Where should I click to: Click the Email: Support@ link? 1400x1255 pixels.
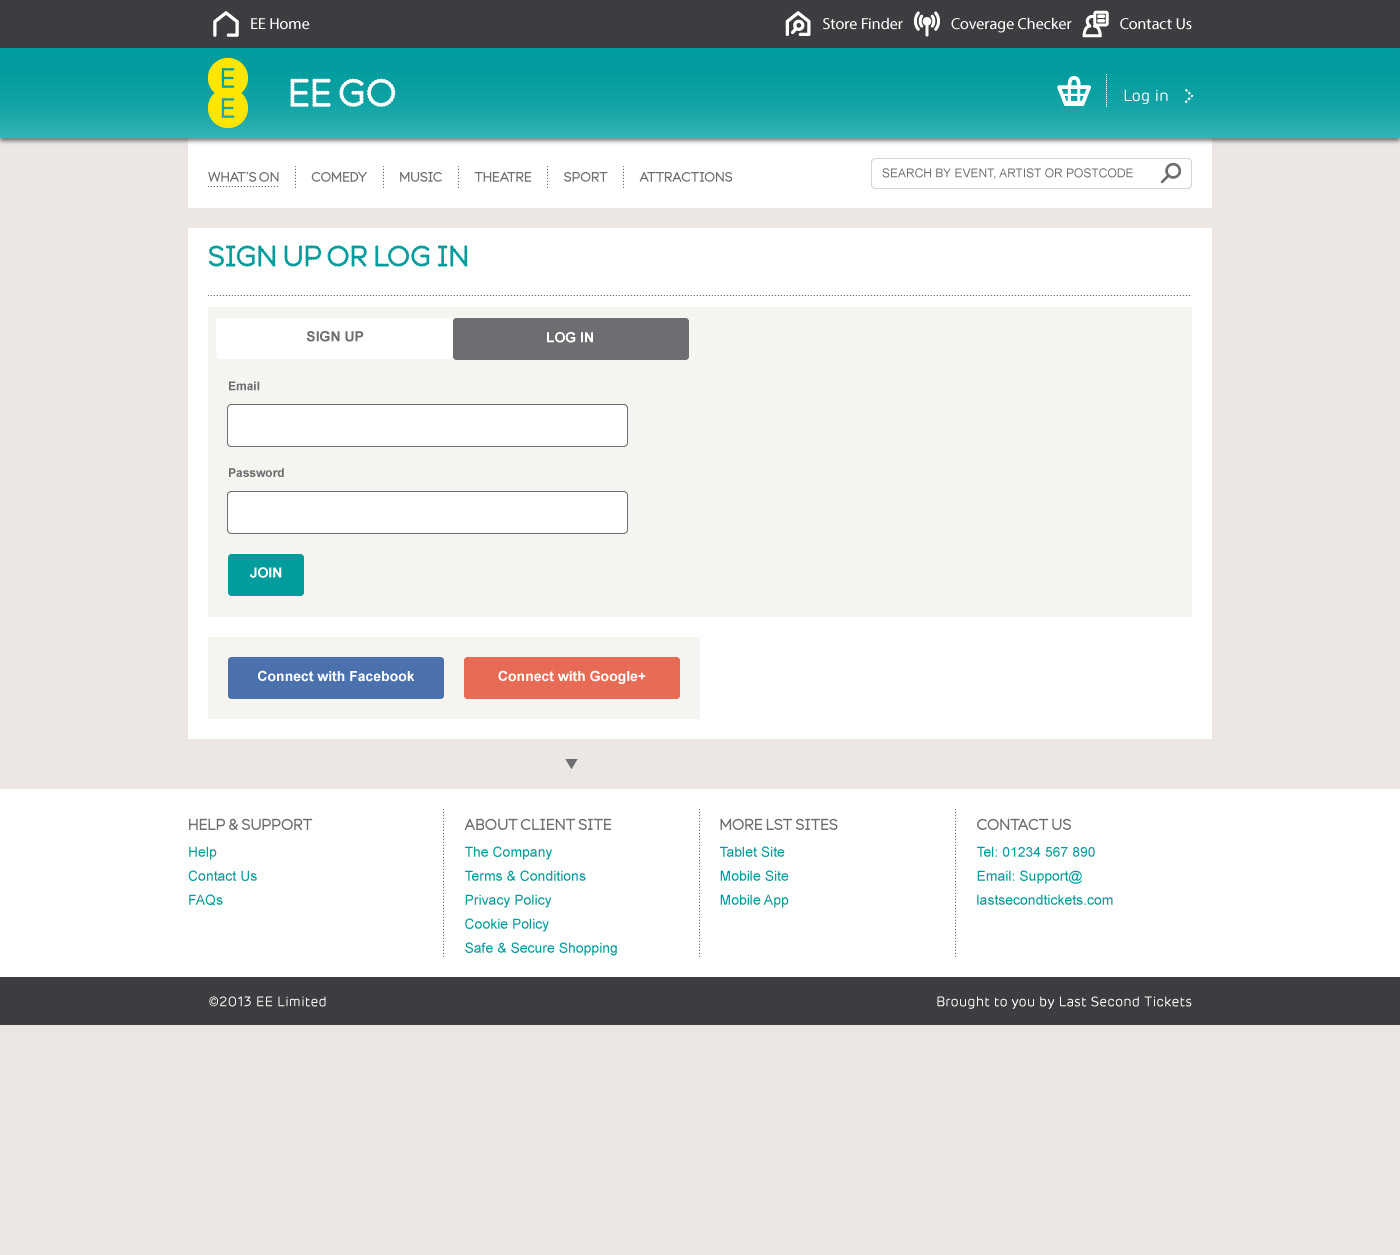tap(1029, 876)
